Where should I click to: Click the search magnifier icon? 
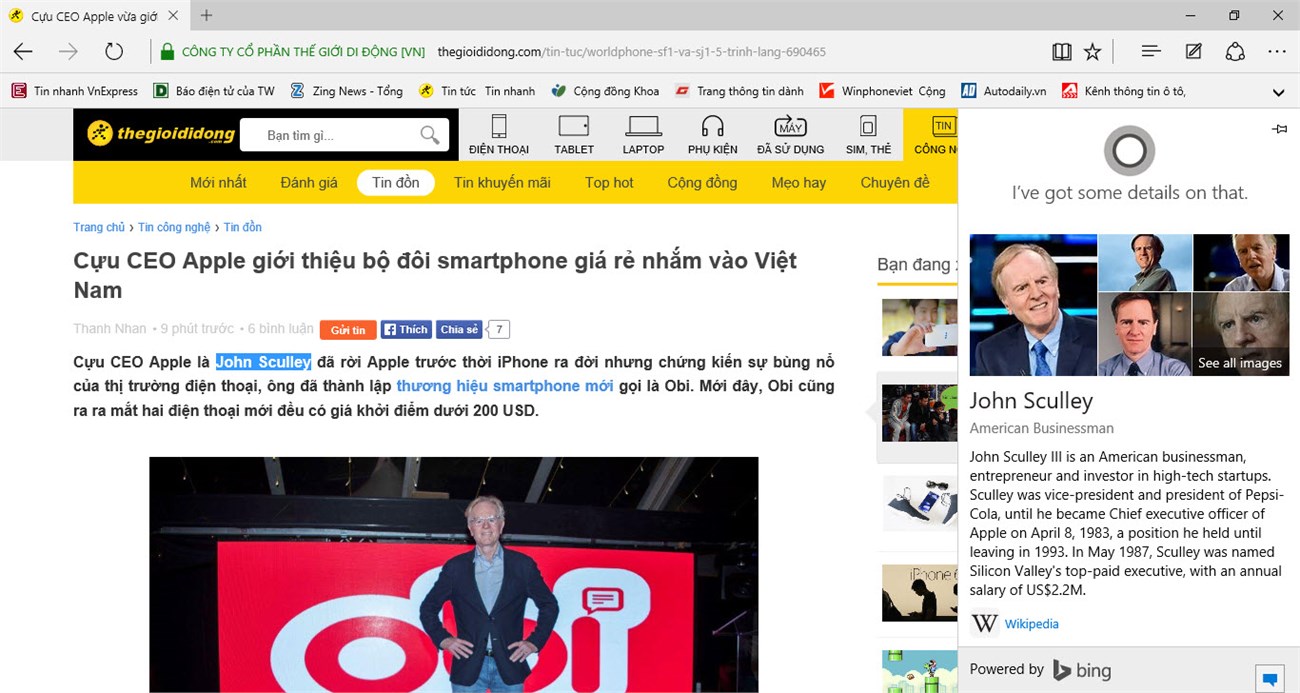(x=430, y=135)
